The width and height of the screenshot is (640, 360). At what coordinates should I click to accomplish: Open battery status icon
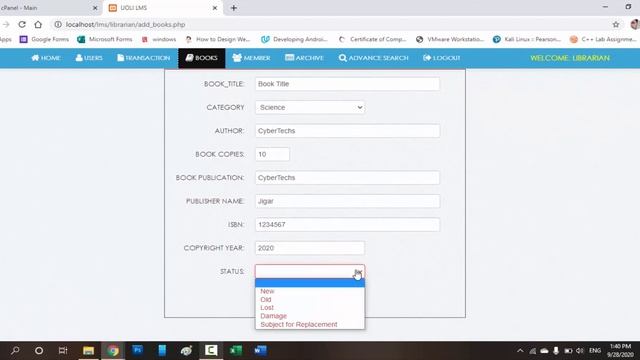coord(568,350)
